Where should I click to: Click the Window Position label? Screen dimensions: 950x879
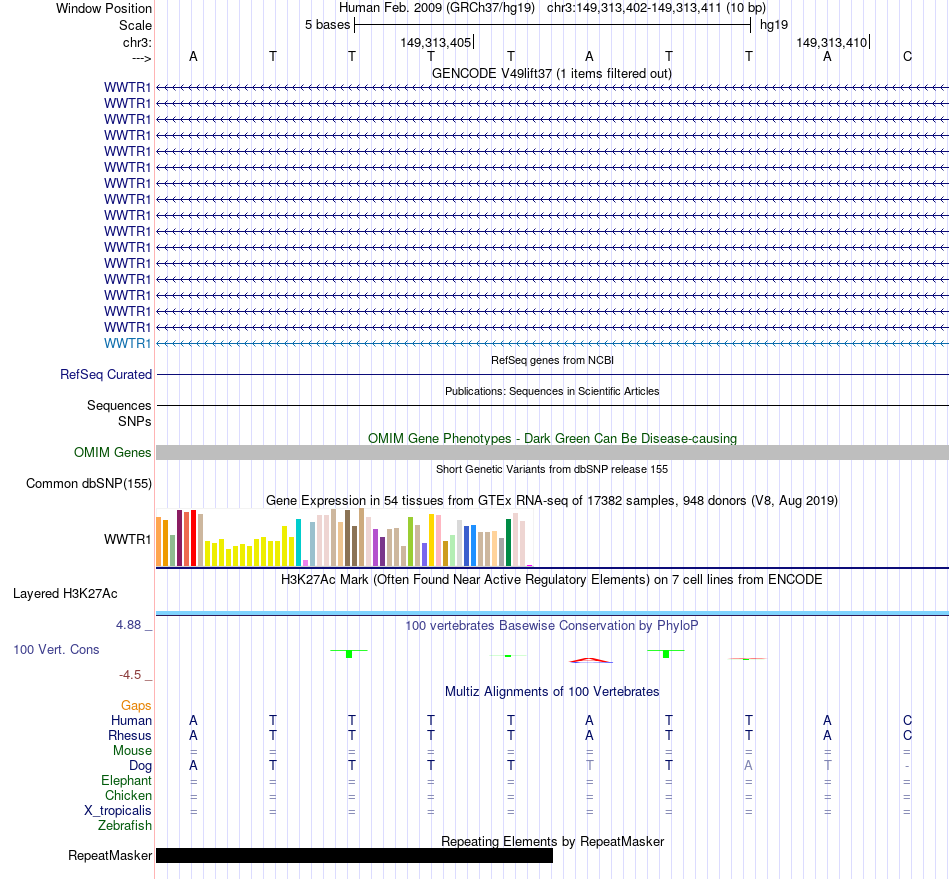(104, 8)
